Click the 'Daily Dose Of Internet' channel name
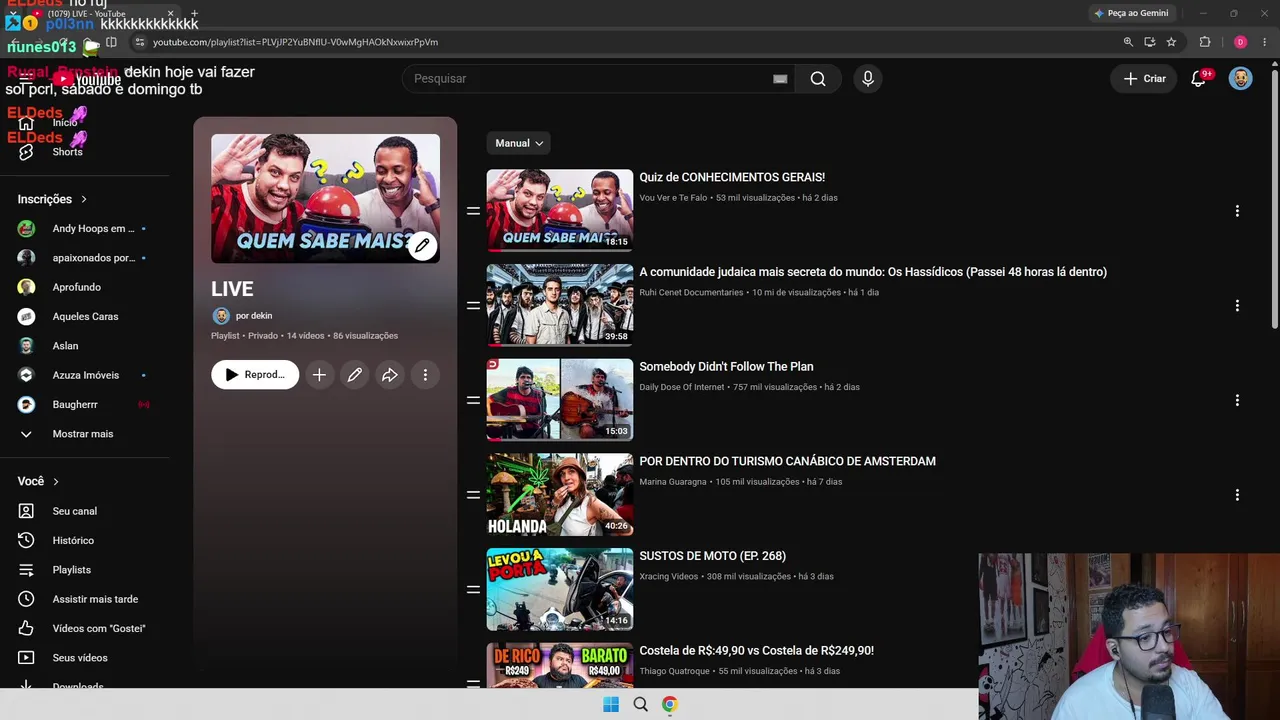The width and height of the screenshot is (1280, 720). [x=682, y=387]
